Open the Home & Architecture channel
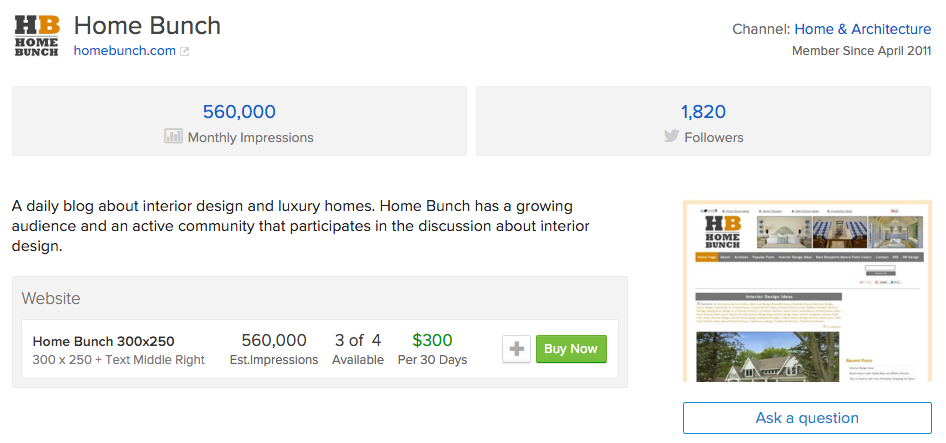The width and height of the screenshot is (946, 443). pyautogui.click(x=855, y=29)
